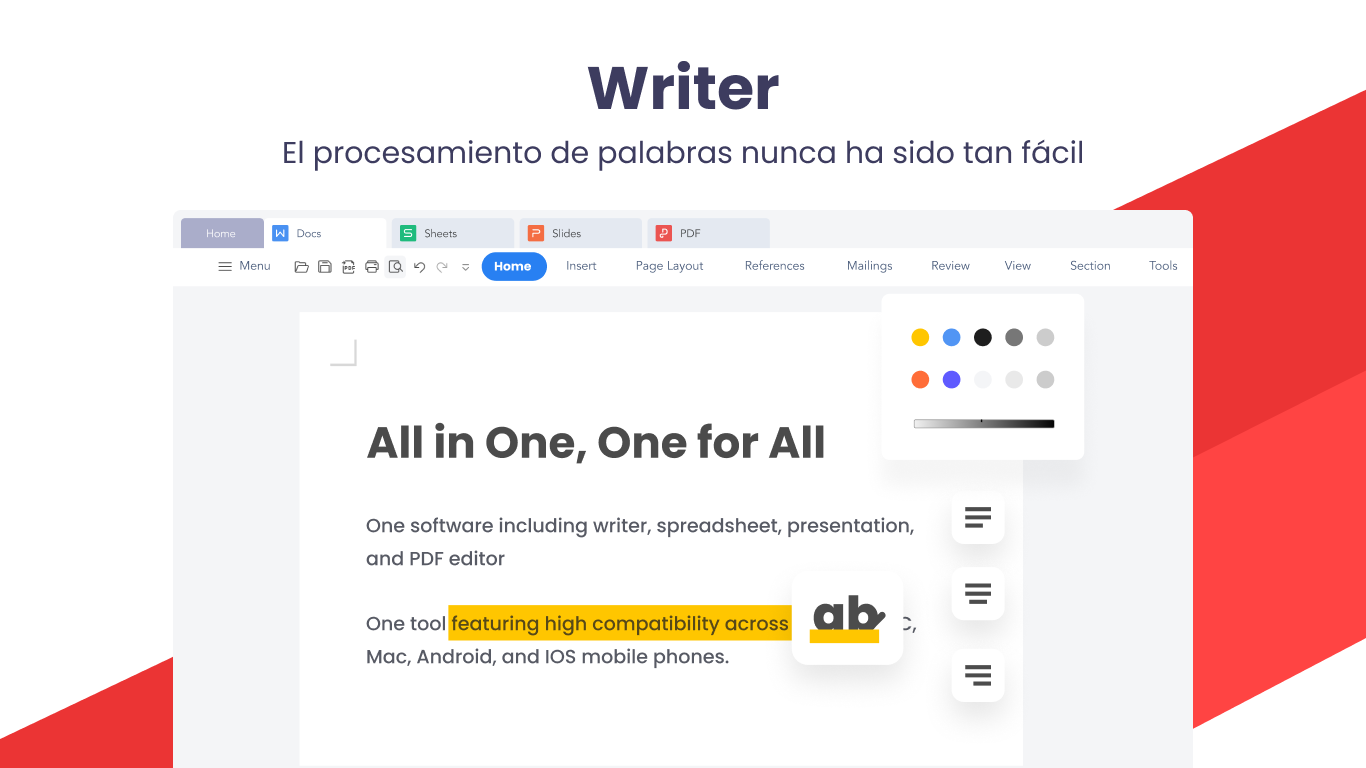Viewport: 1366px width, 768px height.
Task: Switch to the Sheets tab
Action: (x=453, y=233)
